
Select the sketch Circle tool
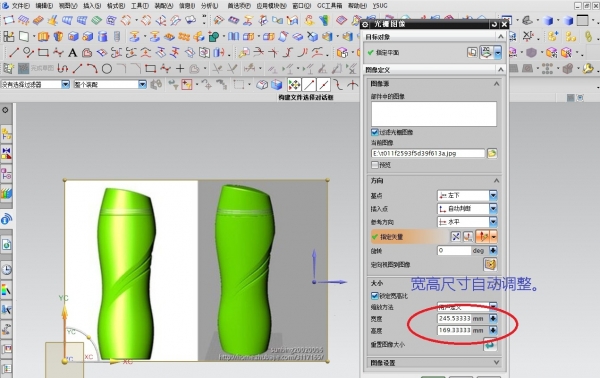107,69
